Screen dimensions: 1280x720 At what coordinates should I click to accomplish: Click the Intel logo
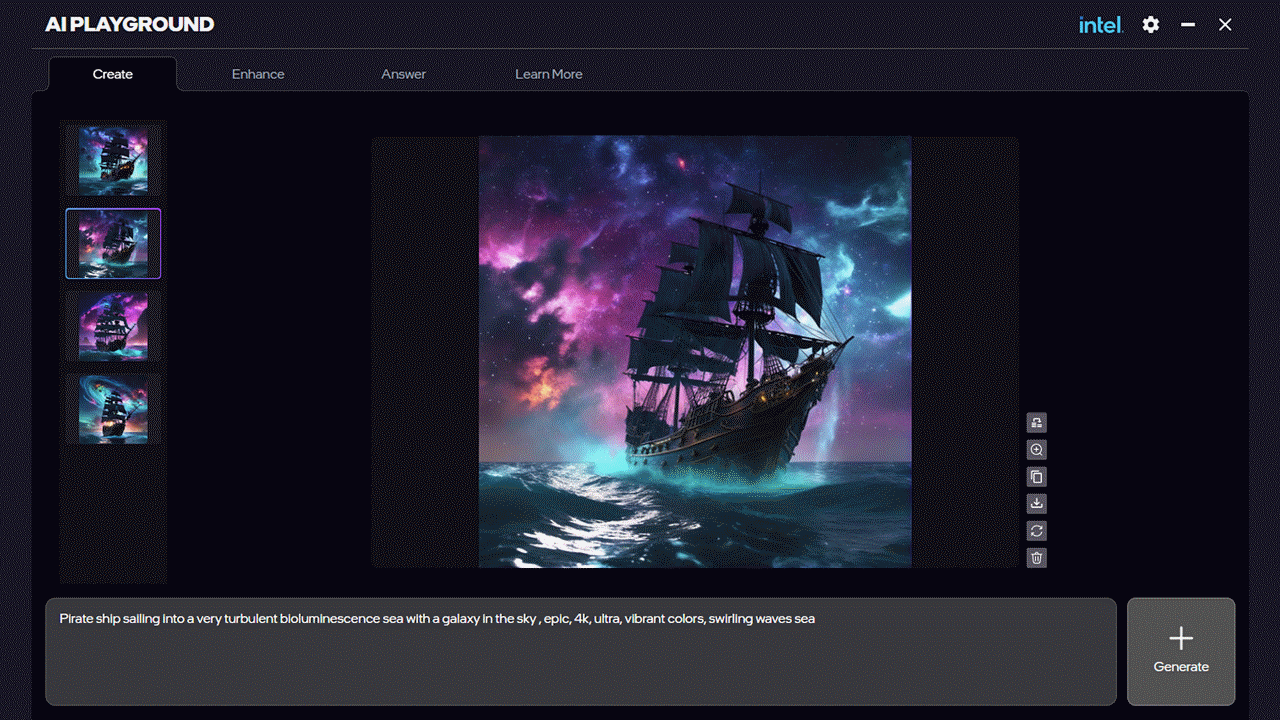[x=1101, y=25]
